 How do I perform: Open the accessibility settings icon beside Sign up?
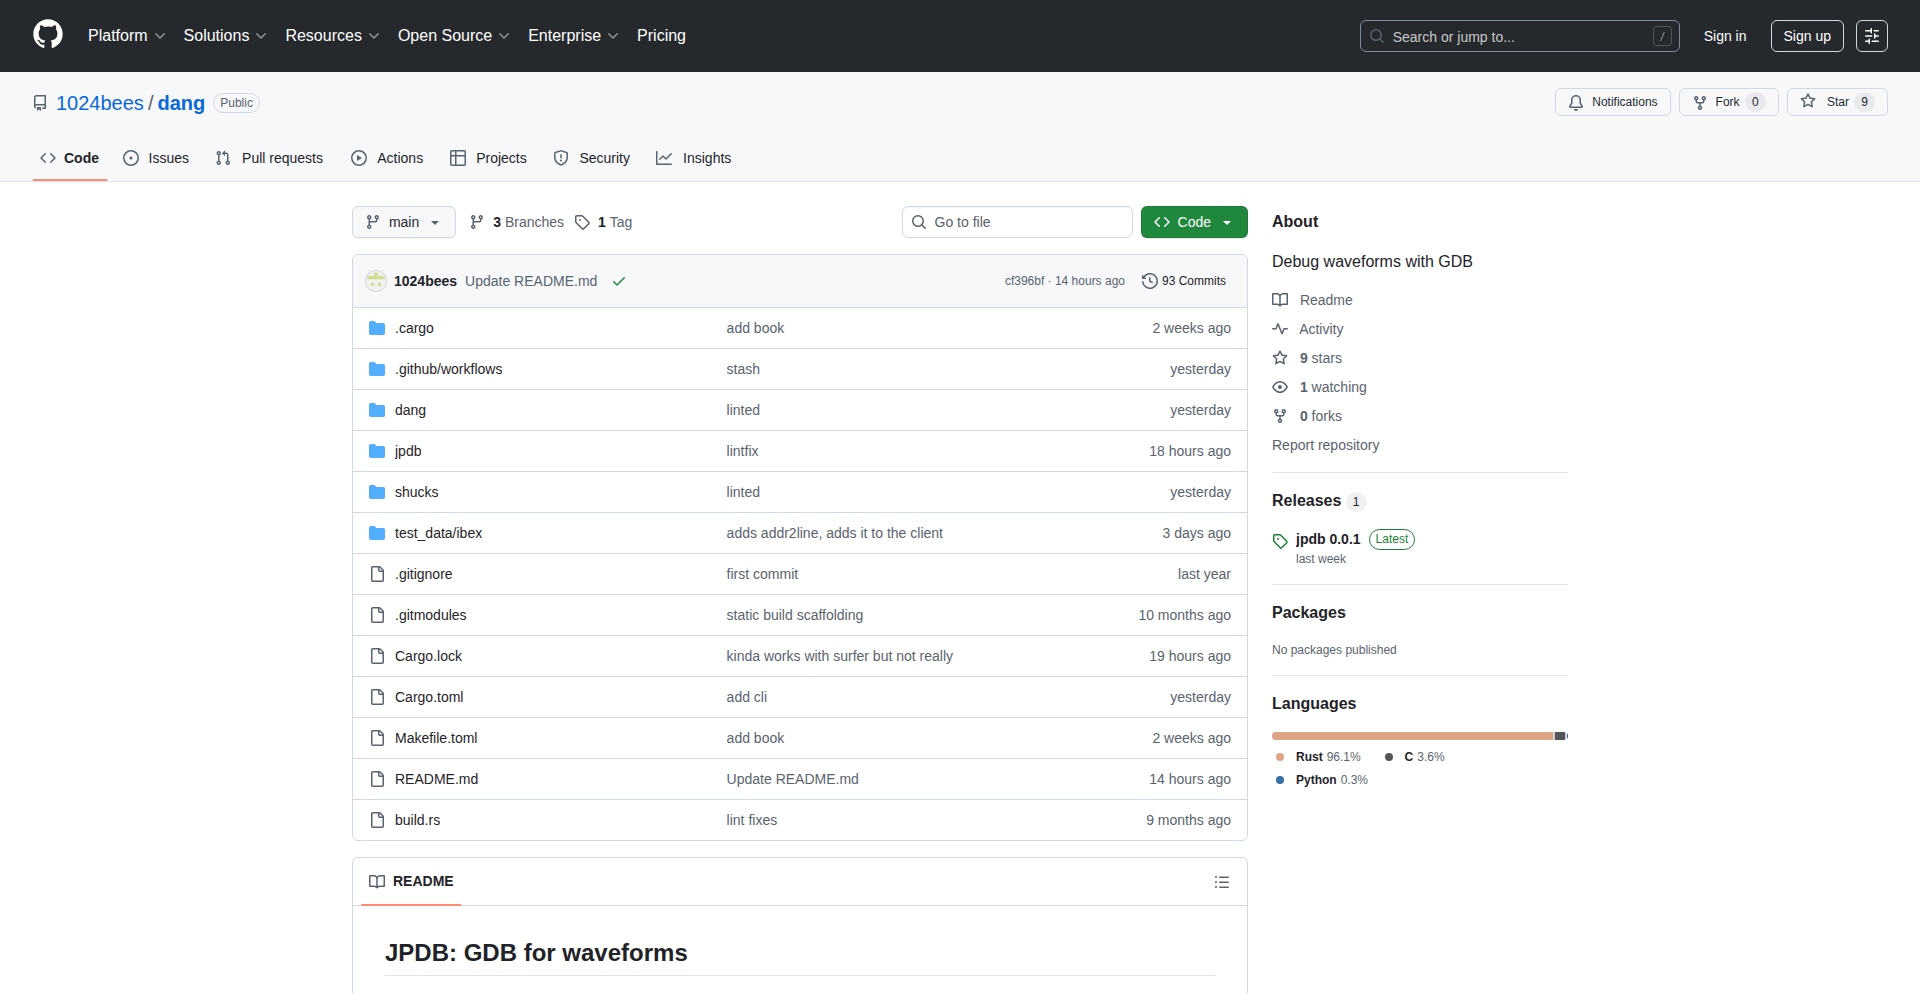1871,36
